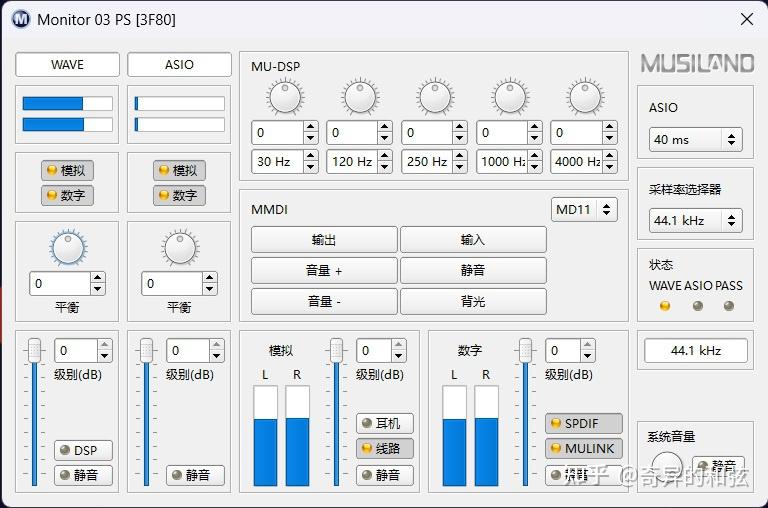Increase the gain value above 120 Hz
Viewport: 768px width, 508px height.
tap(385, 127)
